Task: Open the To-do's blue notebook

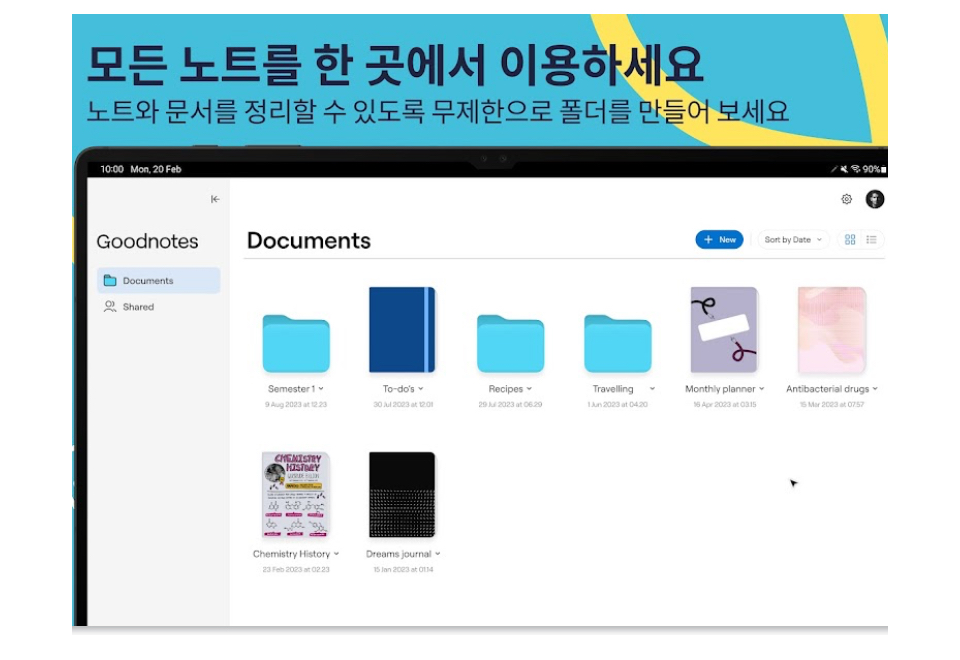Action: pos(402,329)
